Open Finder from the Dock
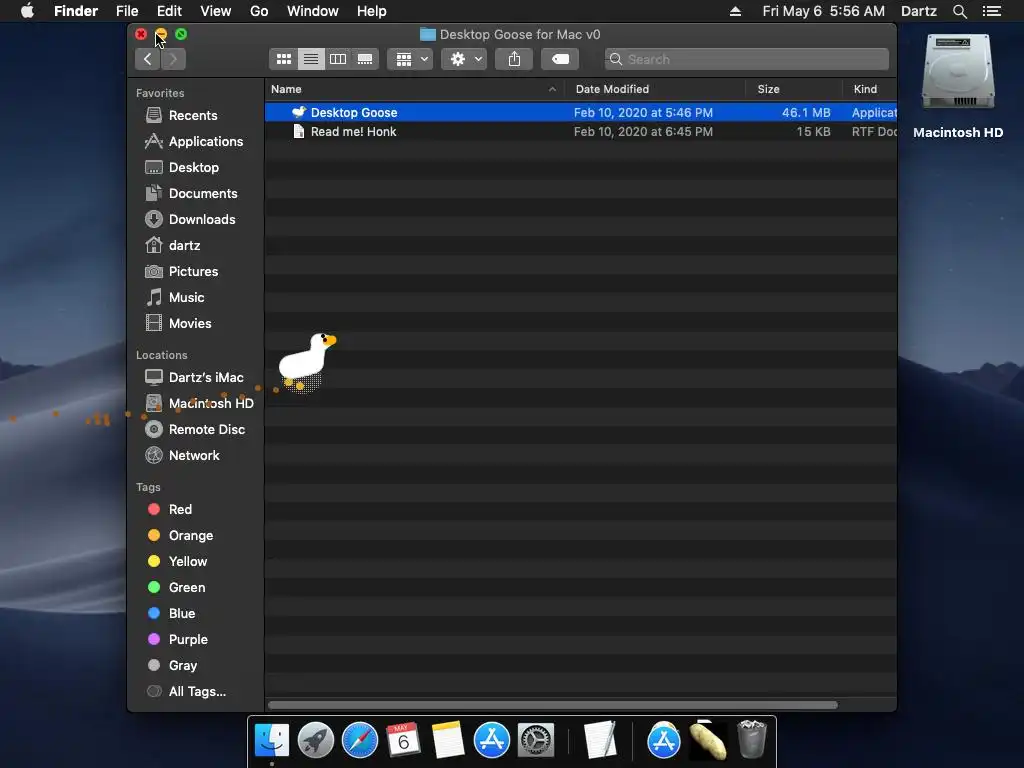Viewport: 1024px width, 768px height. (x=272, y=741)
